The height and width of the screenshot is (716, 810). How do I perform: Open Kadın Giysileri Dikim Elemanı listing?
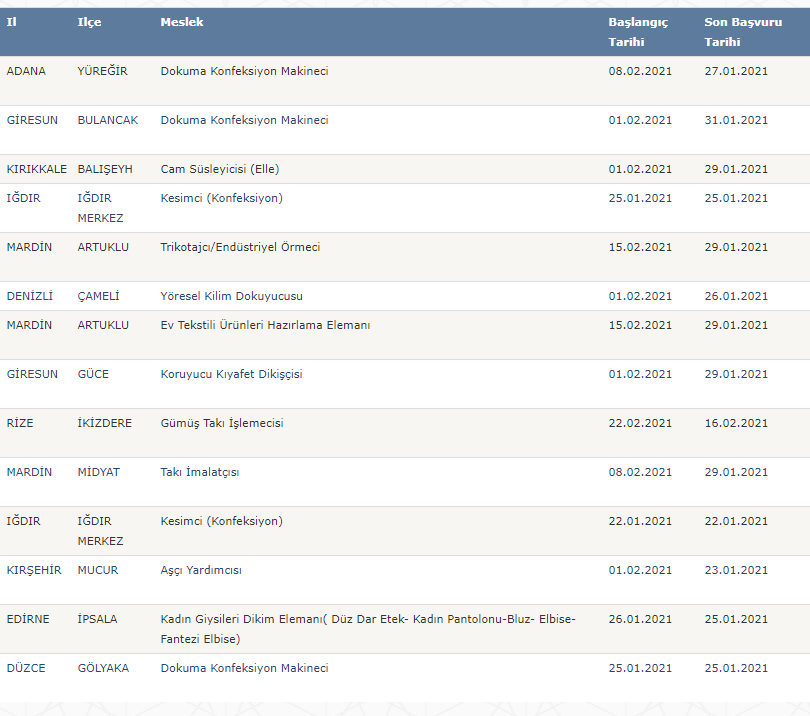click(368, 629)
